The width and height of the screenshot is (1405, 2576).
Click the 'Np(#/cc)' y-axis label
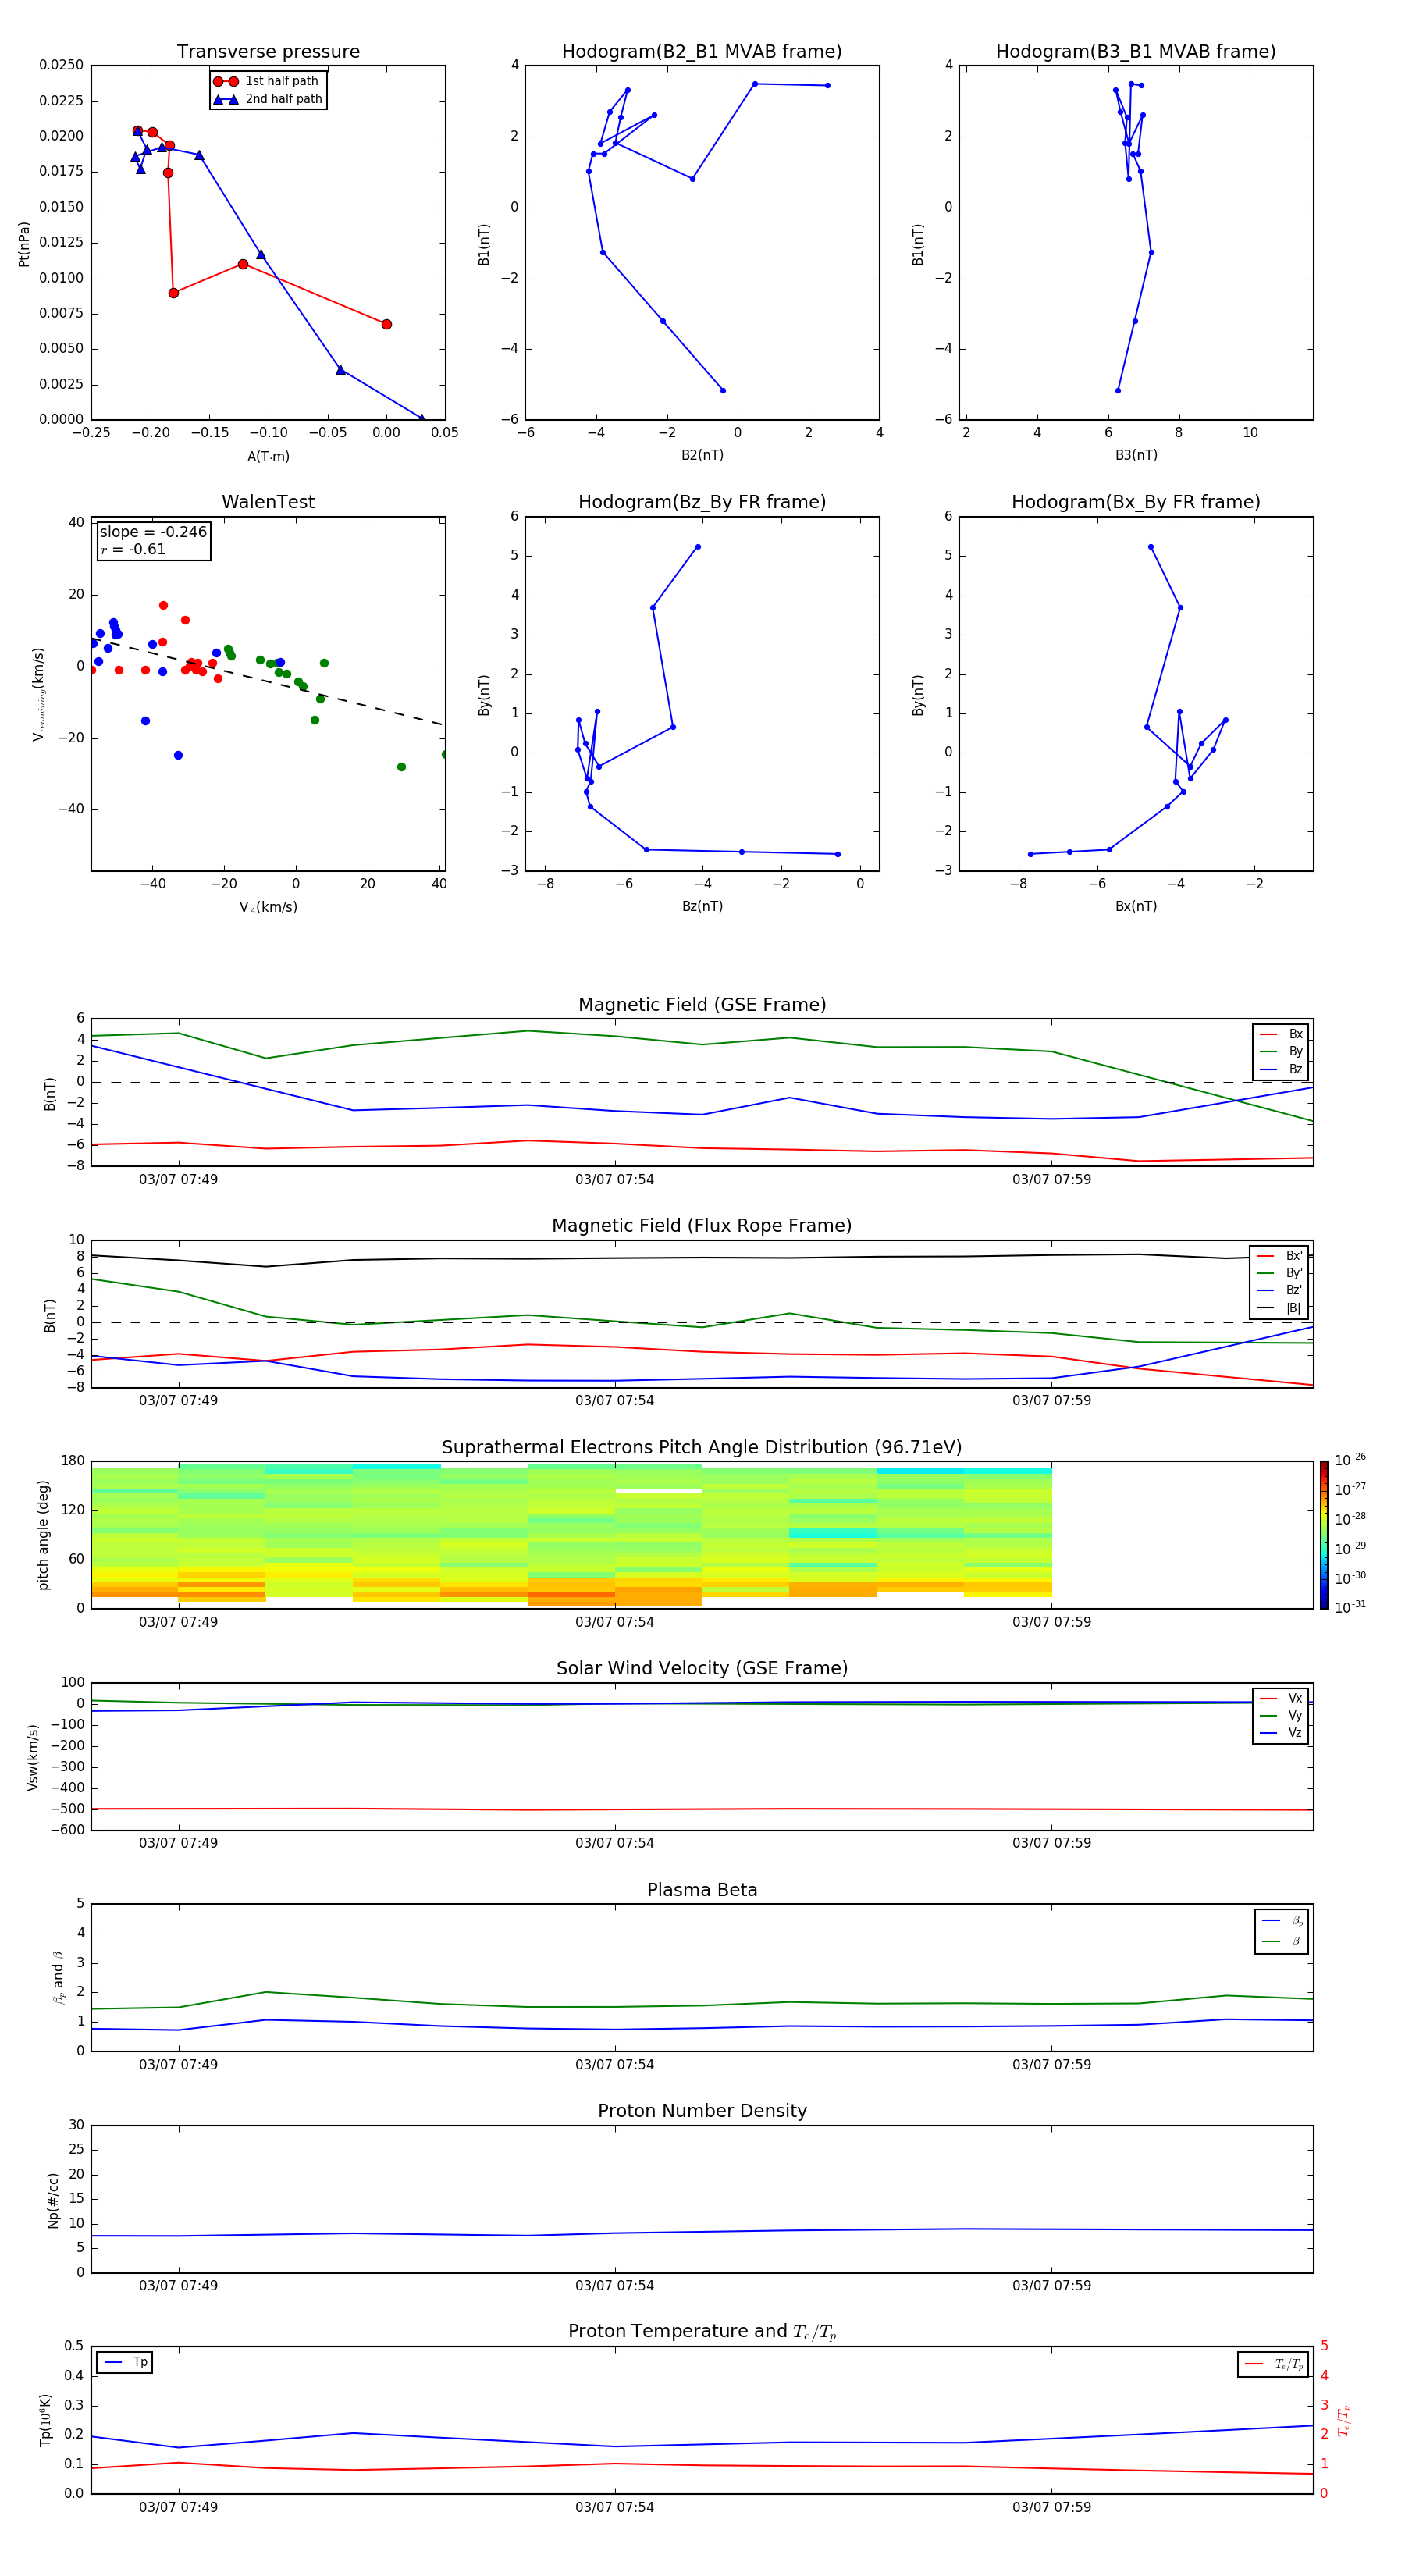coord(53,2200)
